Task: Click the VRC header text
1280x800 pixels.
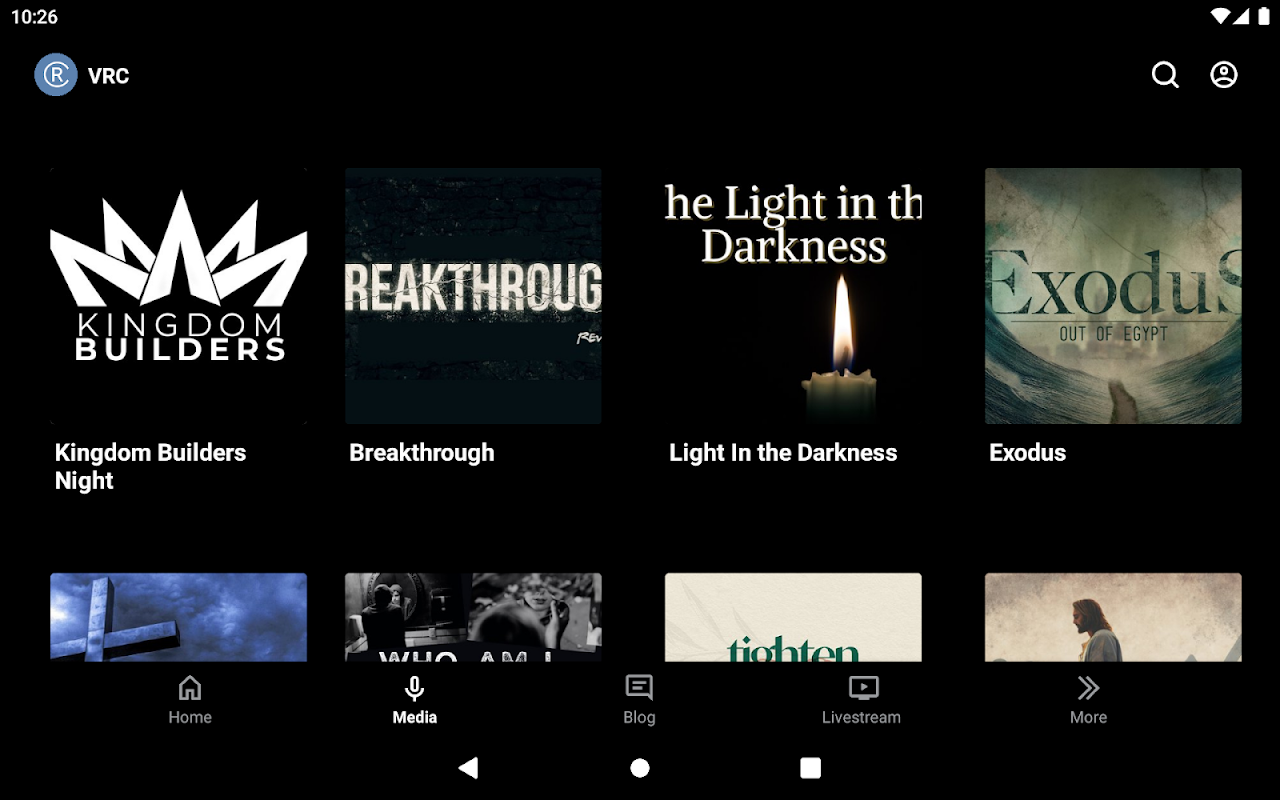Action: tap(108, 76)
